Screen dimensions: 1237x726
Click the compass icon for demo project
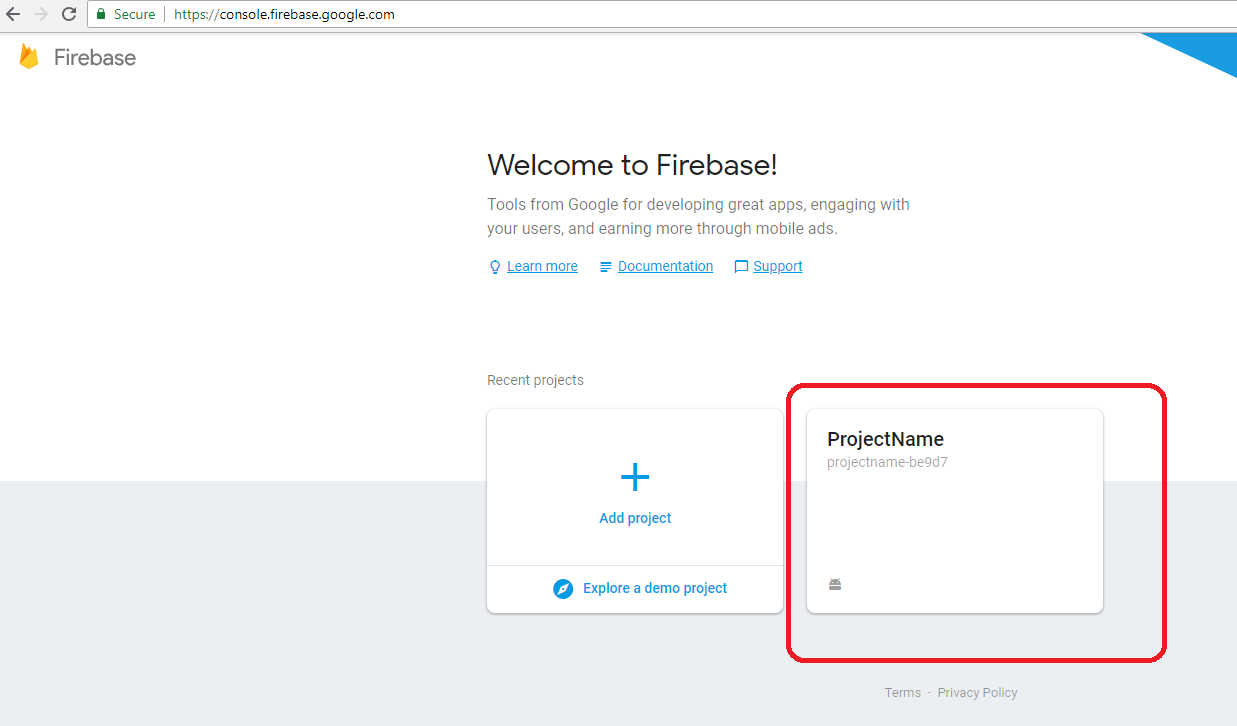[564, 589]
